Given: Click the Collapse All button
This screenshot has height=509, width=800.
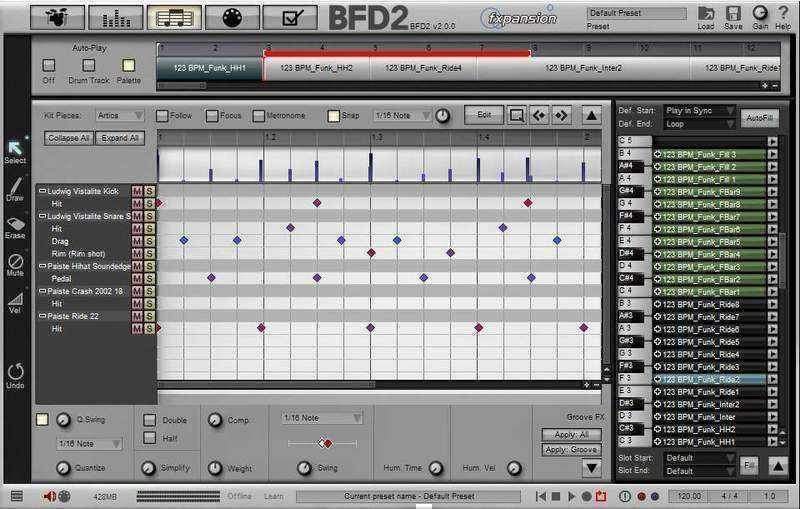Looking at the screenshot, I should pyautogui.click(x=68, y=138).
